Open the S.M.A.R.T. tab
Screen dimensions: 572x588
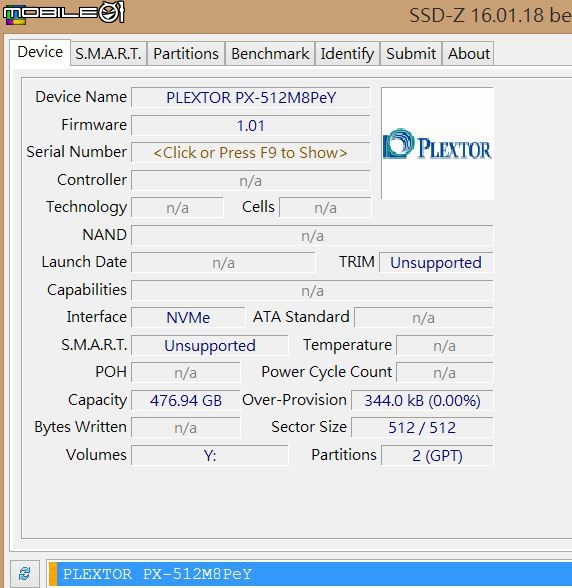tap(108, 54)
